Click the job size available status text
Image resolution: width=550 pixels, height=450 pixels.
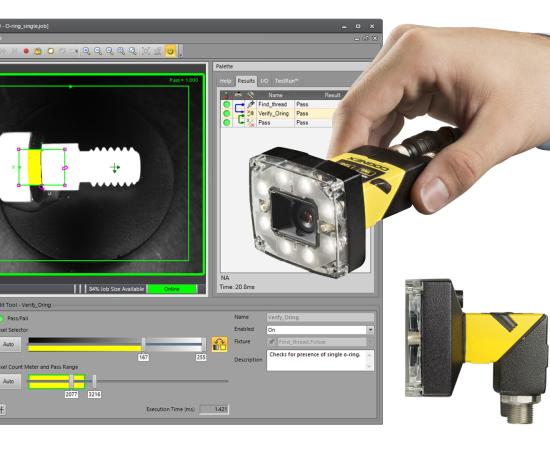point(116,289)
